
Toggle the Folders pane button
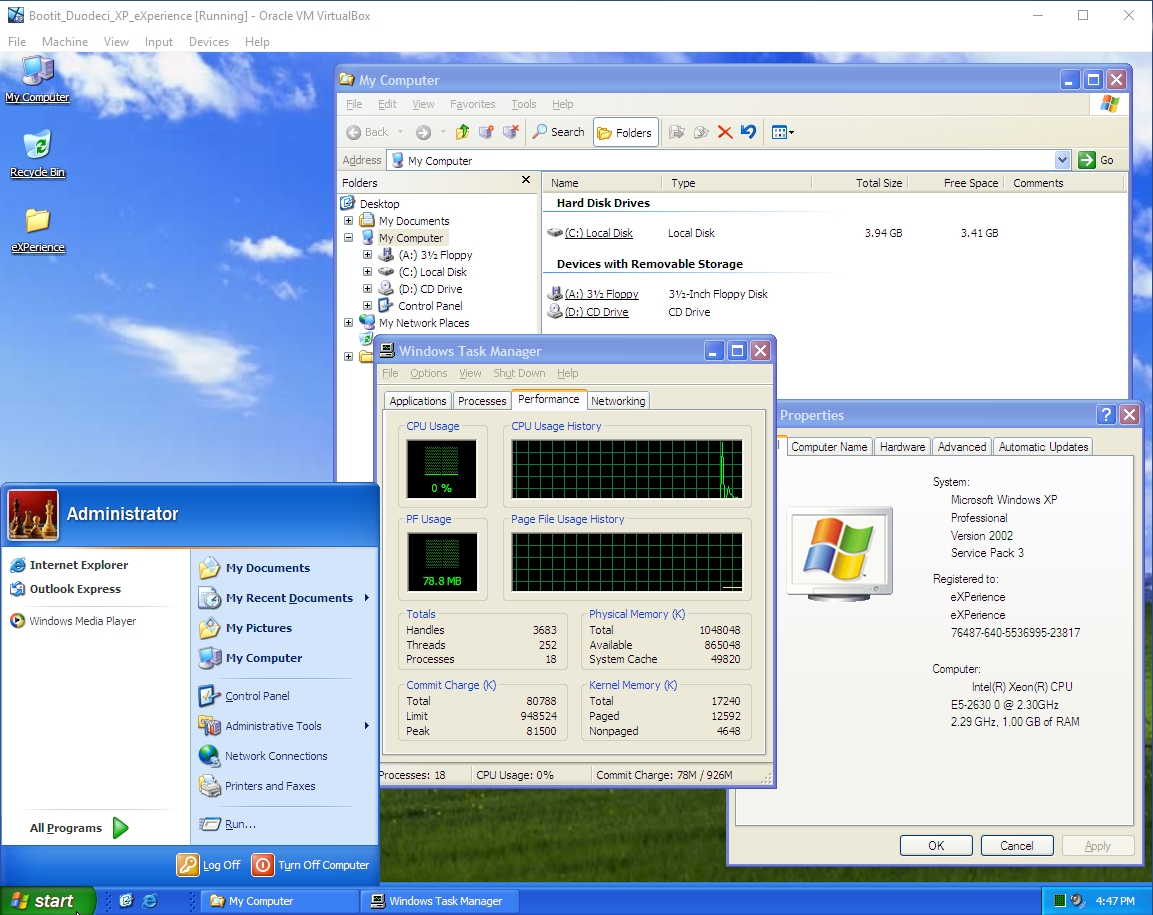coord(625,132)
